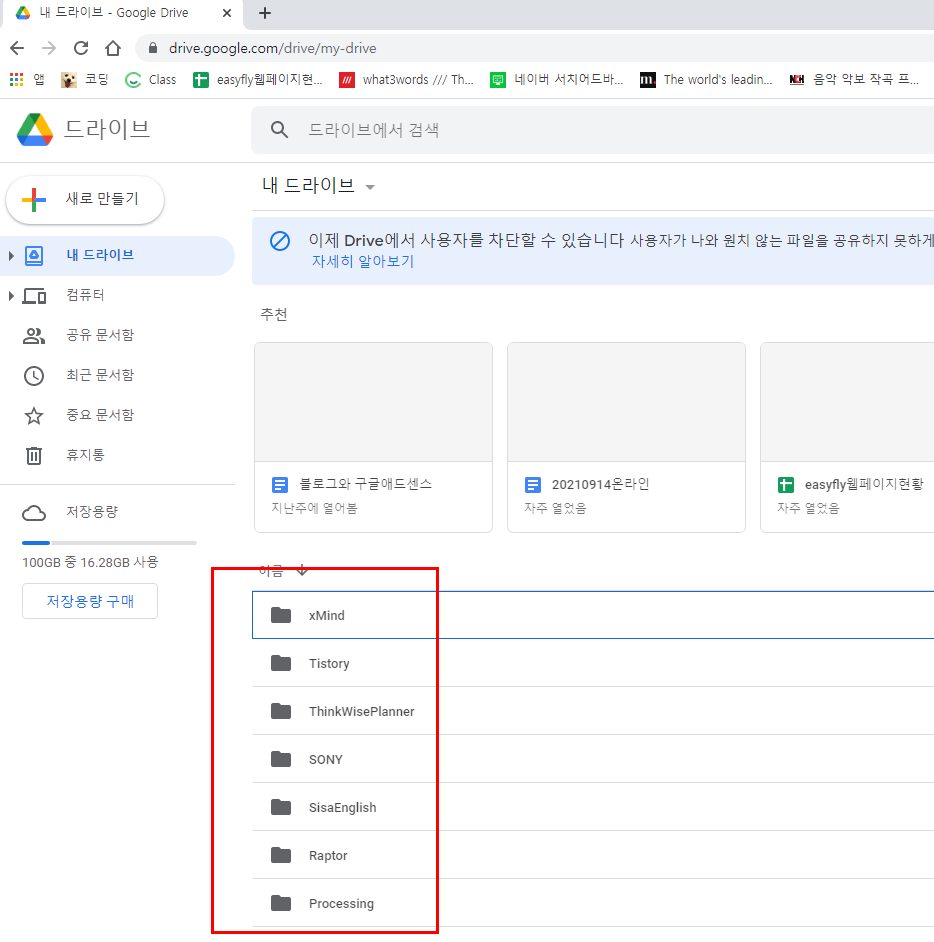Viewport: 934px width, 942px height.
Task: Open the apps grid bookmark
Action: click(x=16, y=79)
